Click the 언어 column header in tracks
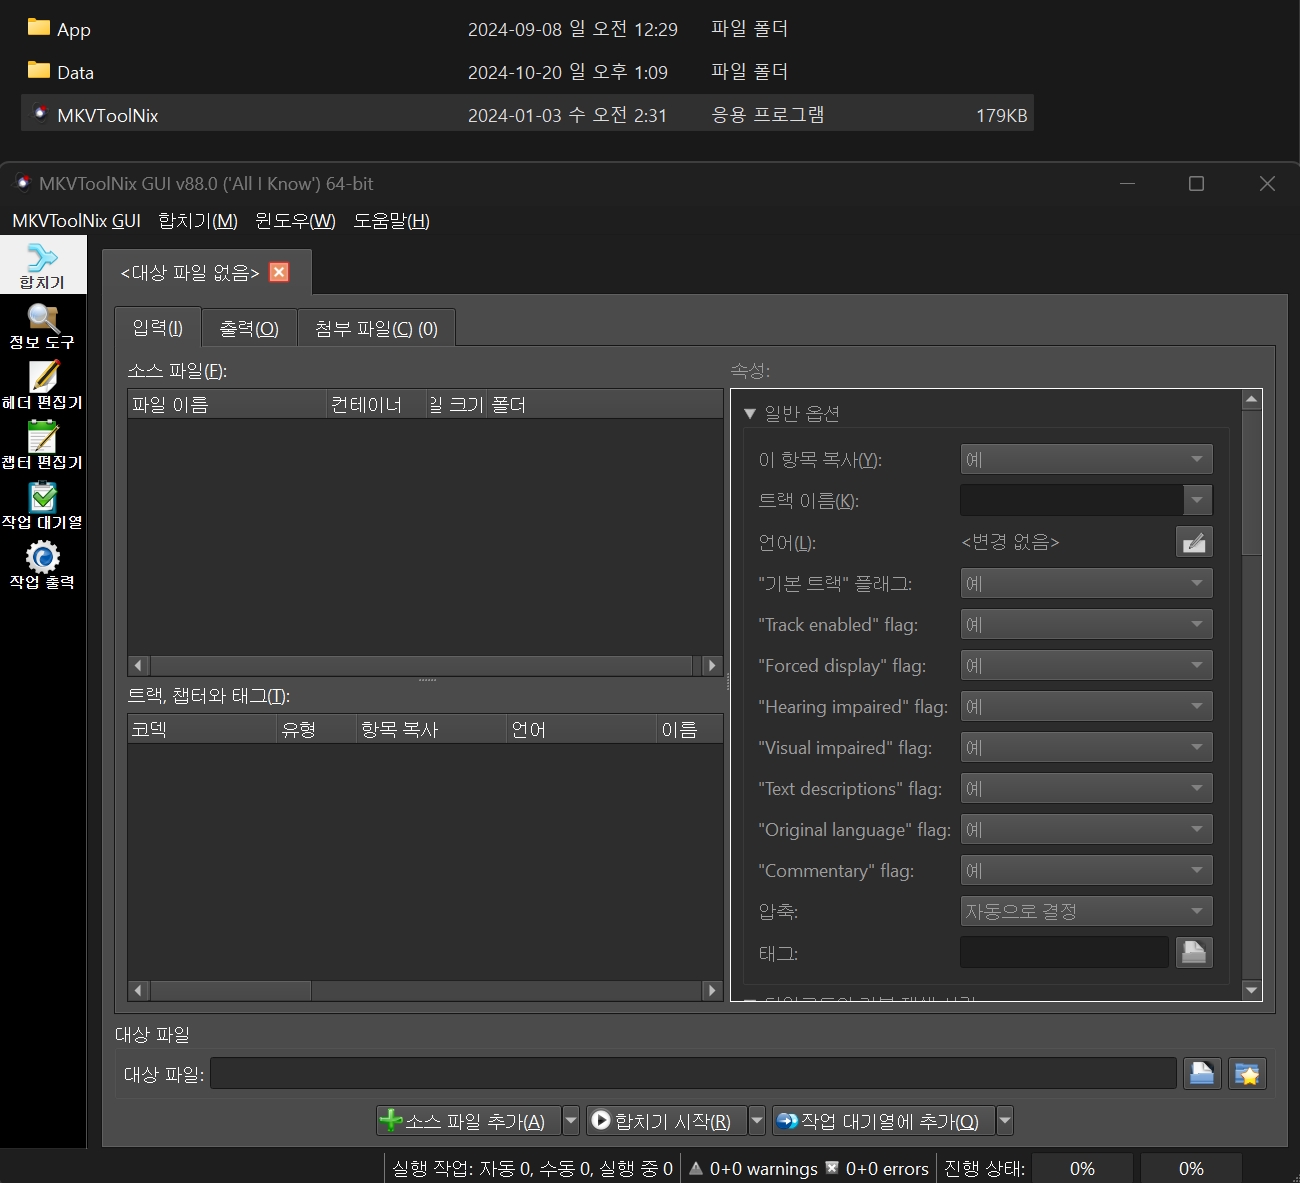1300x1183 pixels. (x=581, y=729)
